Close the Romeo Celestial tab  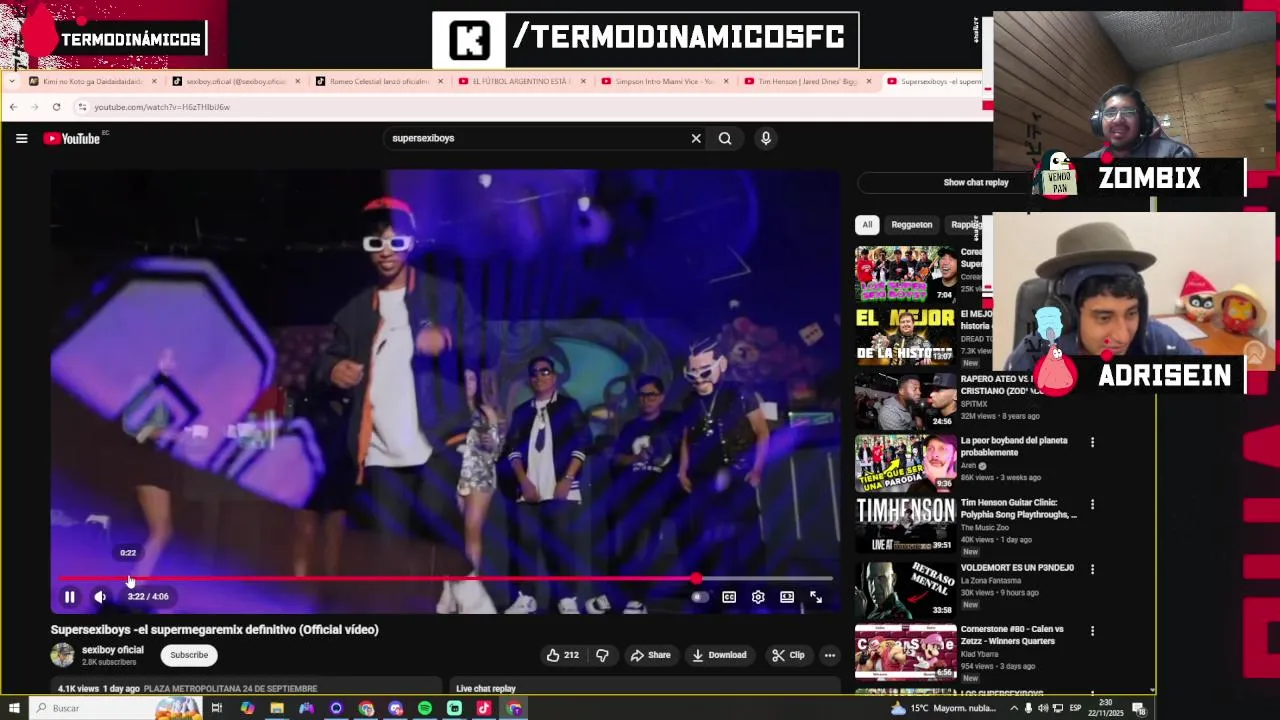(440, 81)
